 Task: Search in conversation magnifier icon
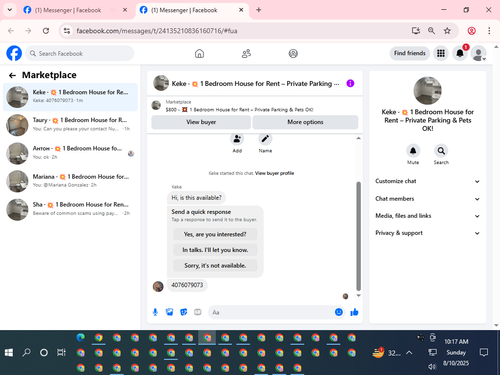click(441, 151)
